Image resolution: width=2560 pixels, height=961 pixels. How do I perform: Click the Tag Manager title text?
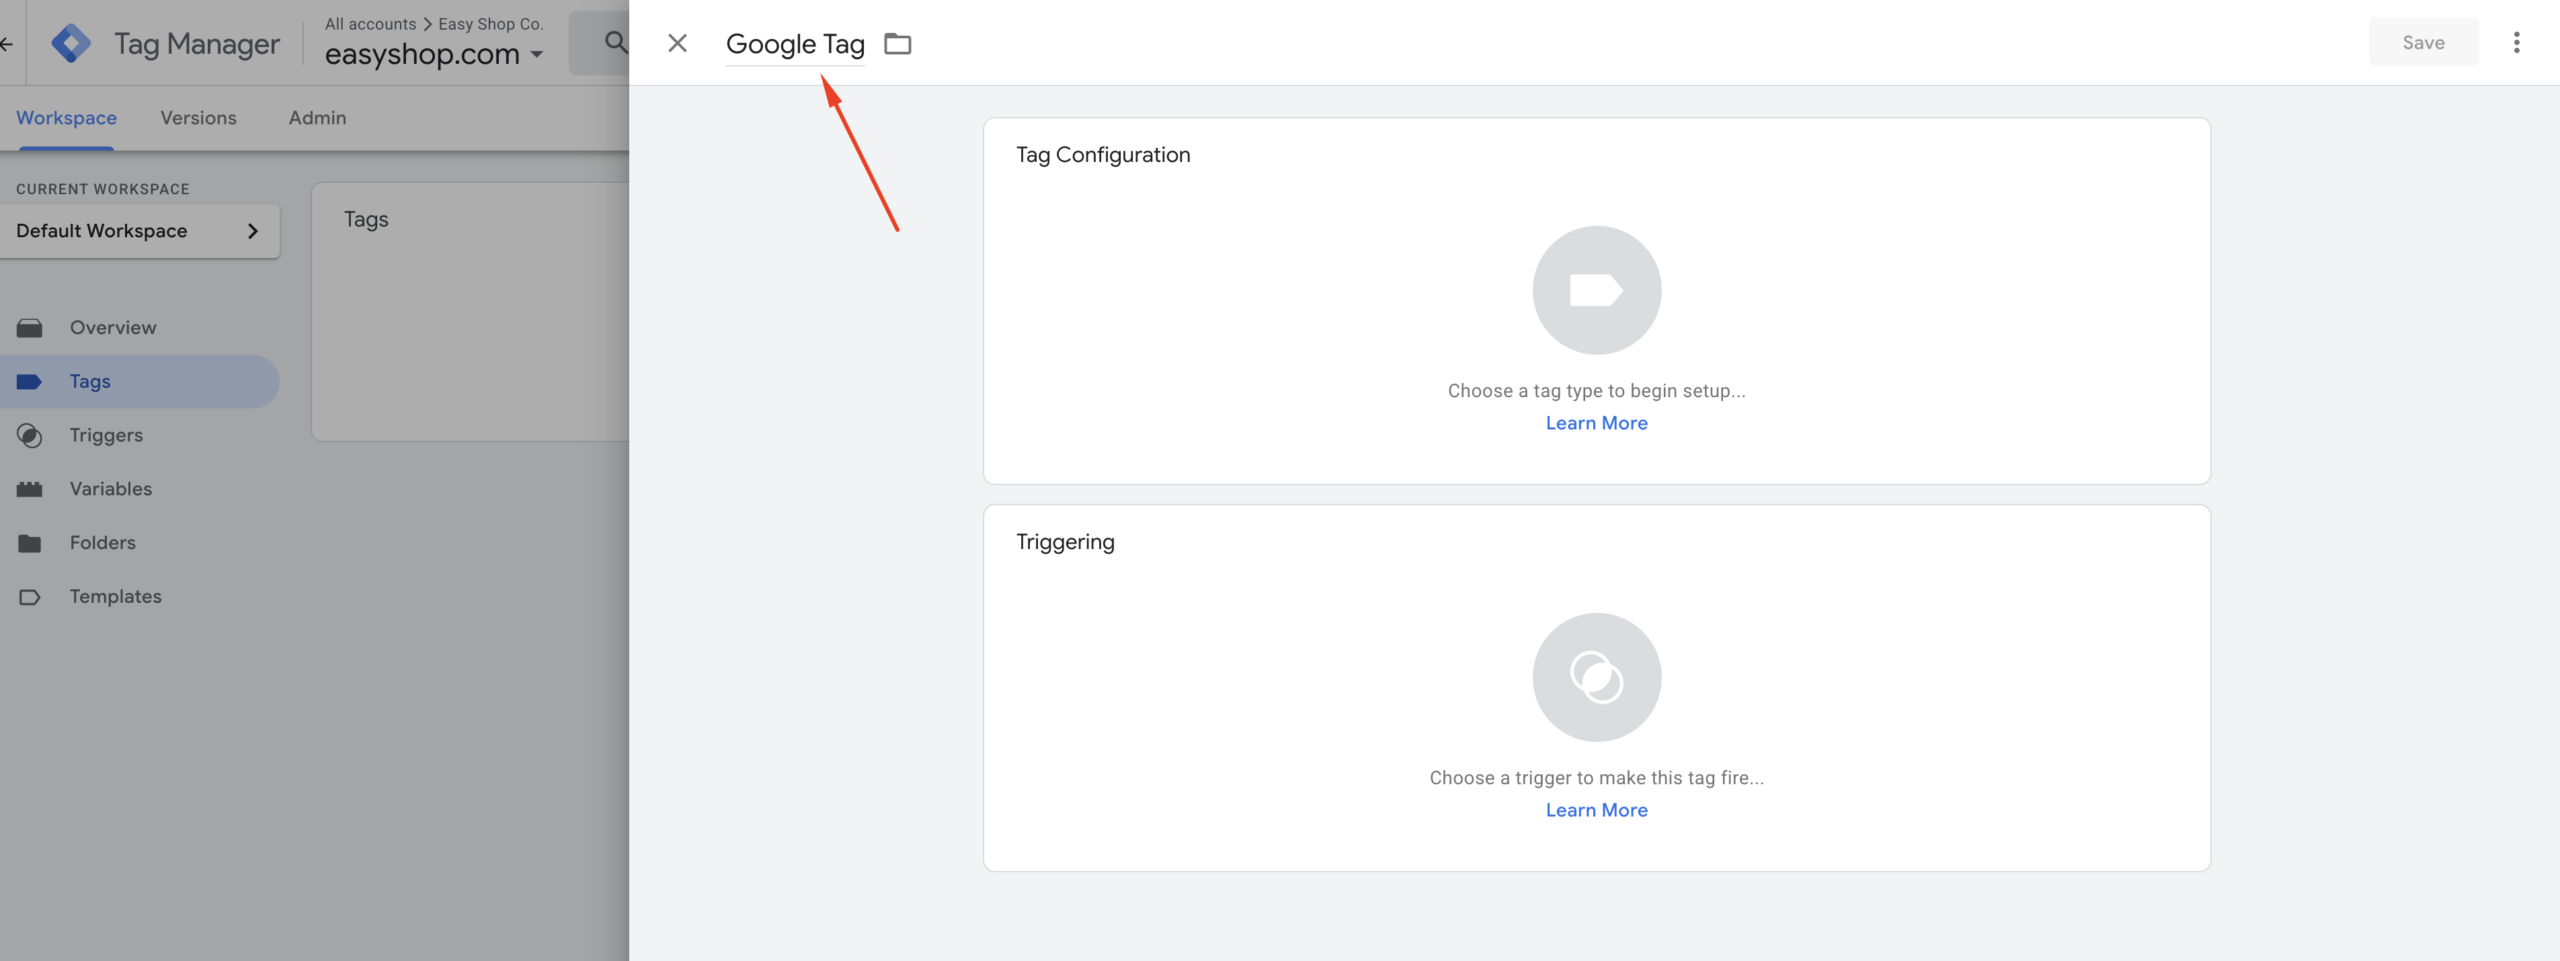coord(197,44)
